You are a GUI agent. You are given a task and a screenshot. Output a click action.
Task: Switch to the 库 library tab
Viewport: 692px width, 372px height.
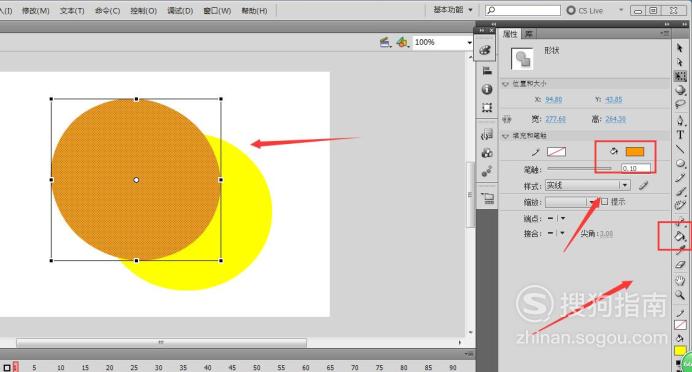tap(529, 34)
